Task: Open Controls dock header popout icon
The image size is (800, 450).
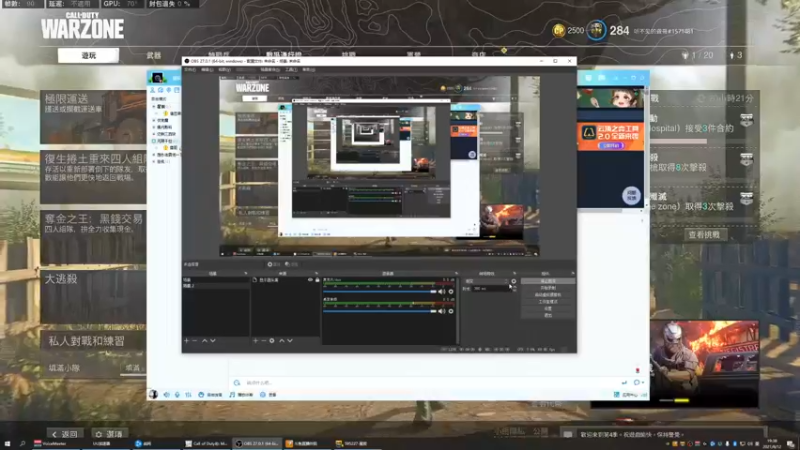Action: (x=572, y=273)
